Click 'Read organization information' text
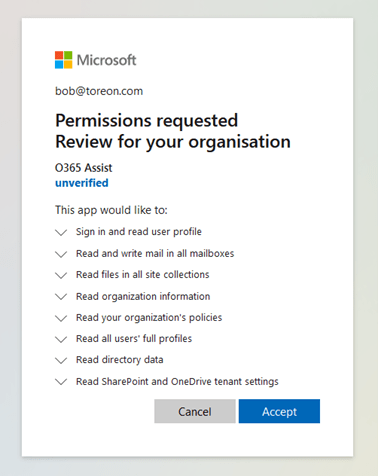The width and height of the screenshot is (378, 476). coord(143,296)
